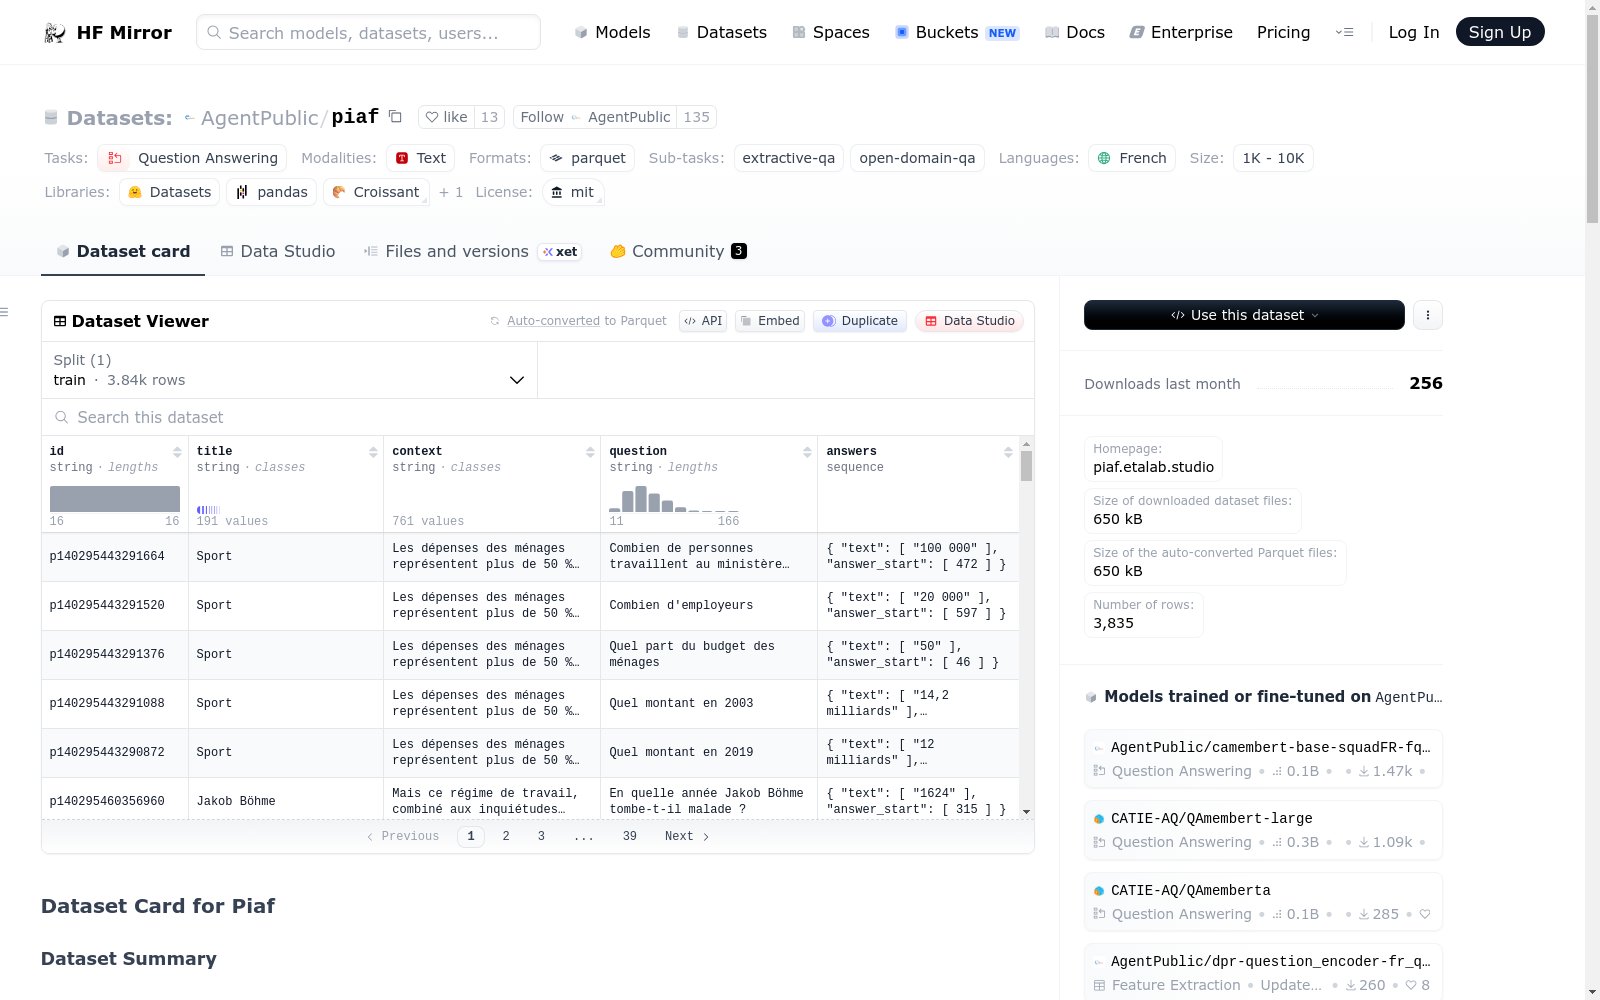Open the piaf.etalab.studio homepage link
The image size is (1600, 1000).
(x=1153, y=467)
